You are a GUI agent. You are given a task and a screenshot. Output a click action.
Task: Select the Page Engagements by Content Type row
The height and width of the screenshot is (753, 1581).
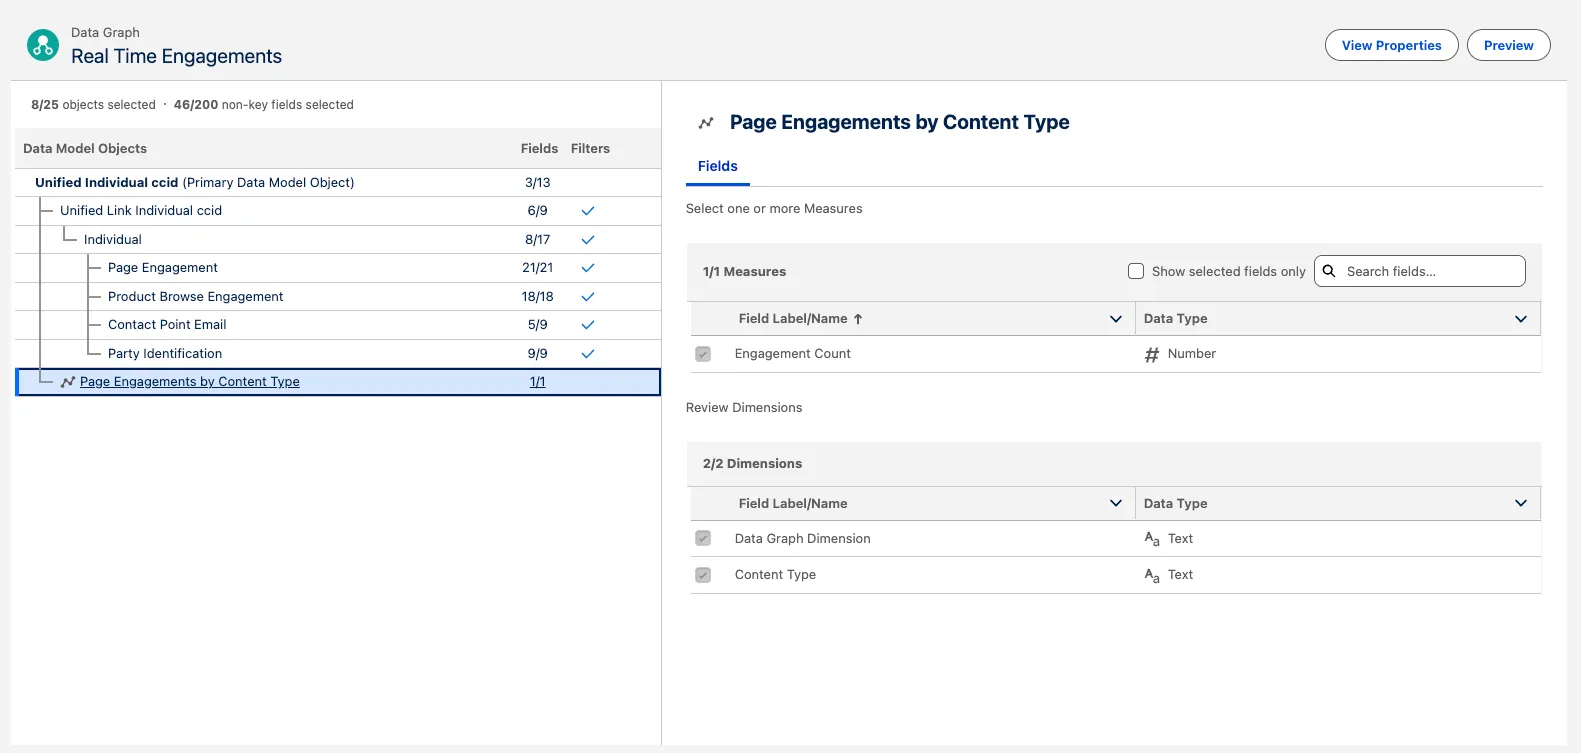(x=190, y=382)
